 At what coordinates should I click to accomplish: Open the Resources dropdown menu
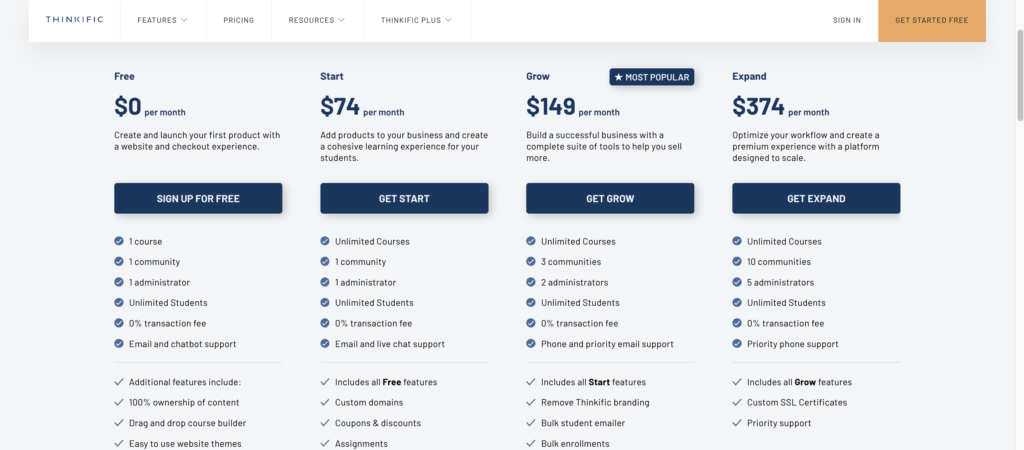pos(316,20)
